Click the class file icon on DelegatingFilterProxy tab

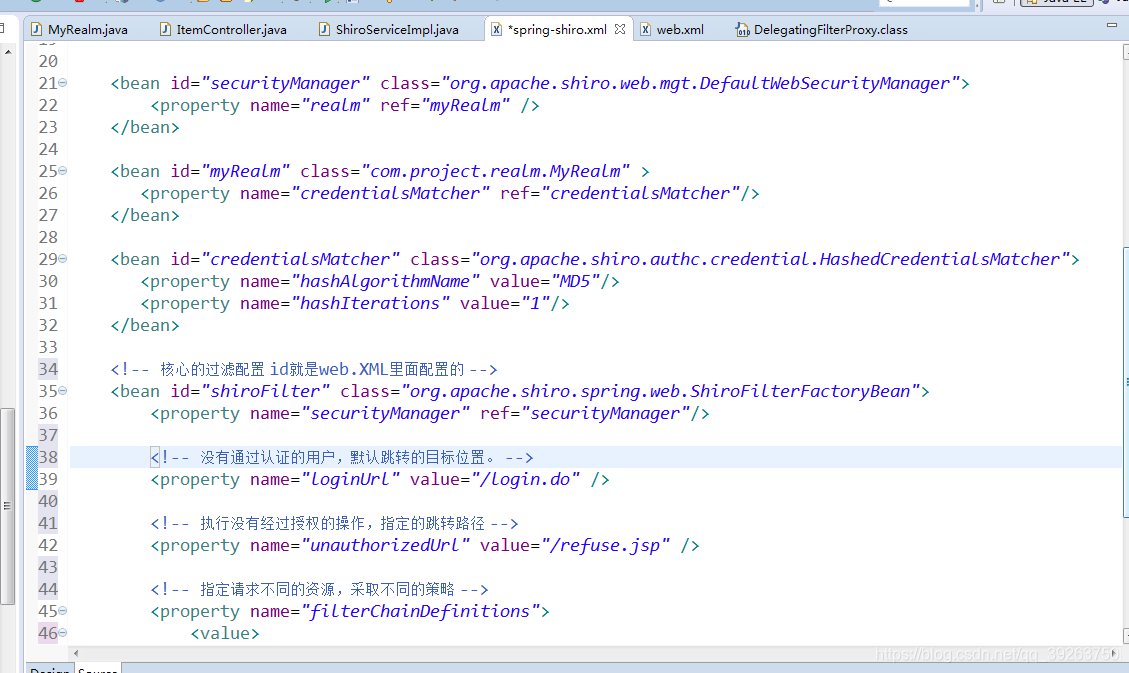[x=742, y=30]
